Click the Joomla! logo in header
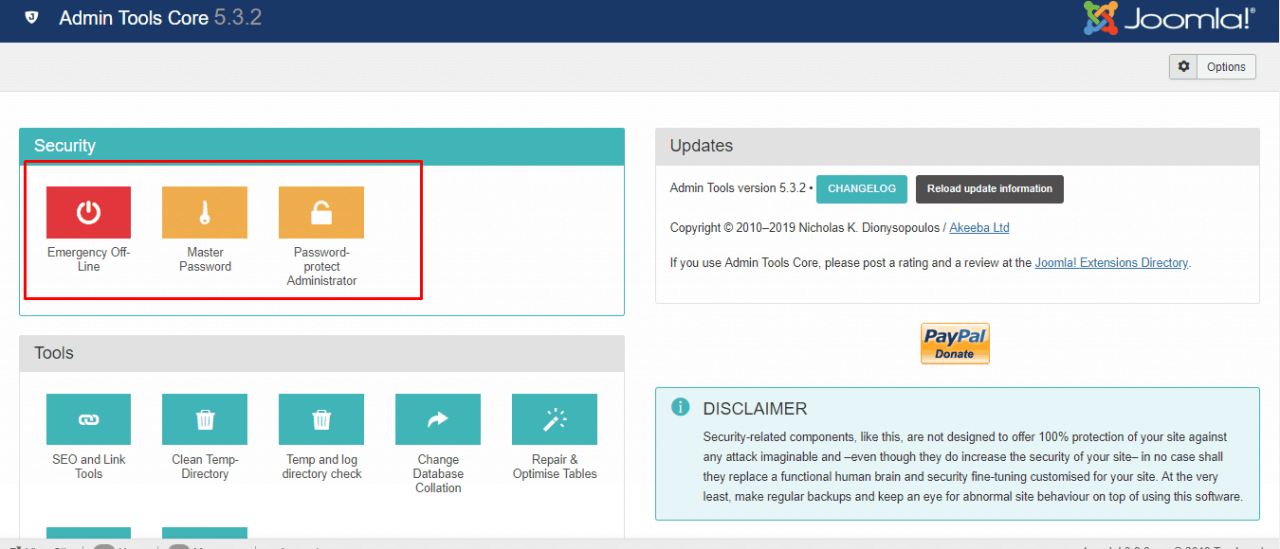The height and width of the screenshot is (549, 1280). [x=1168, y=18]
